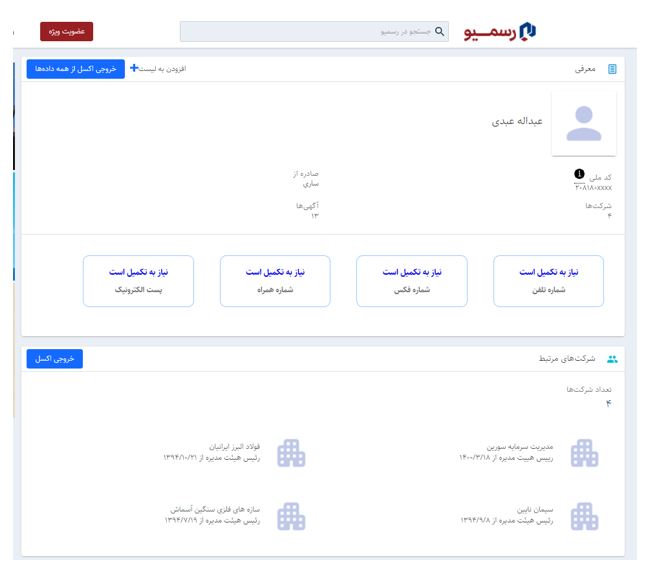Click خروجی اکسل از همه داده‌ها button
The height and width of the screenshot is (575, 650).
click(70, 69)
